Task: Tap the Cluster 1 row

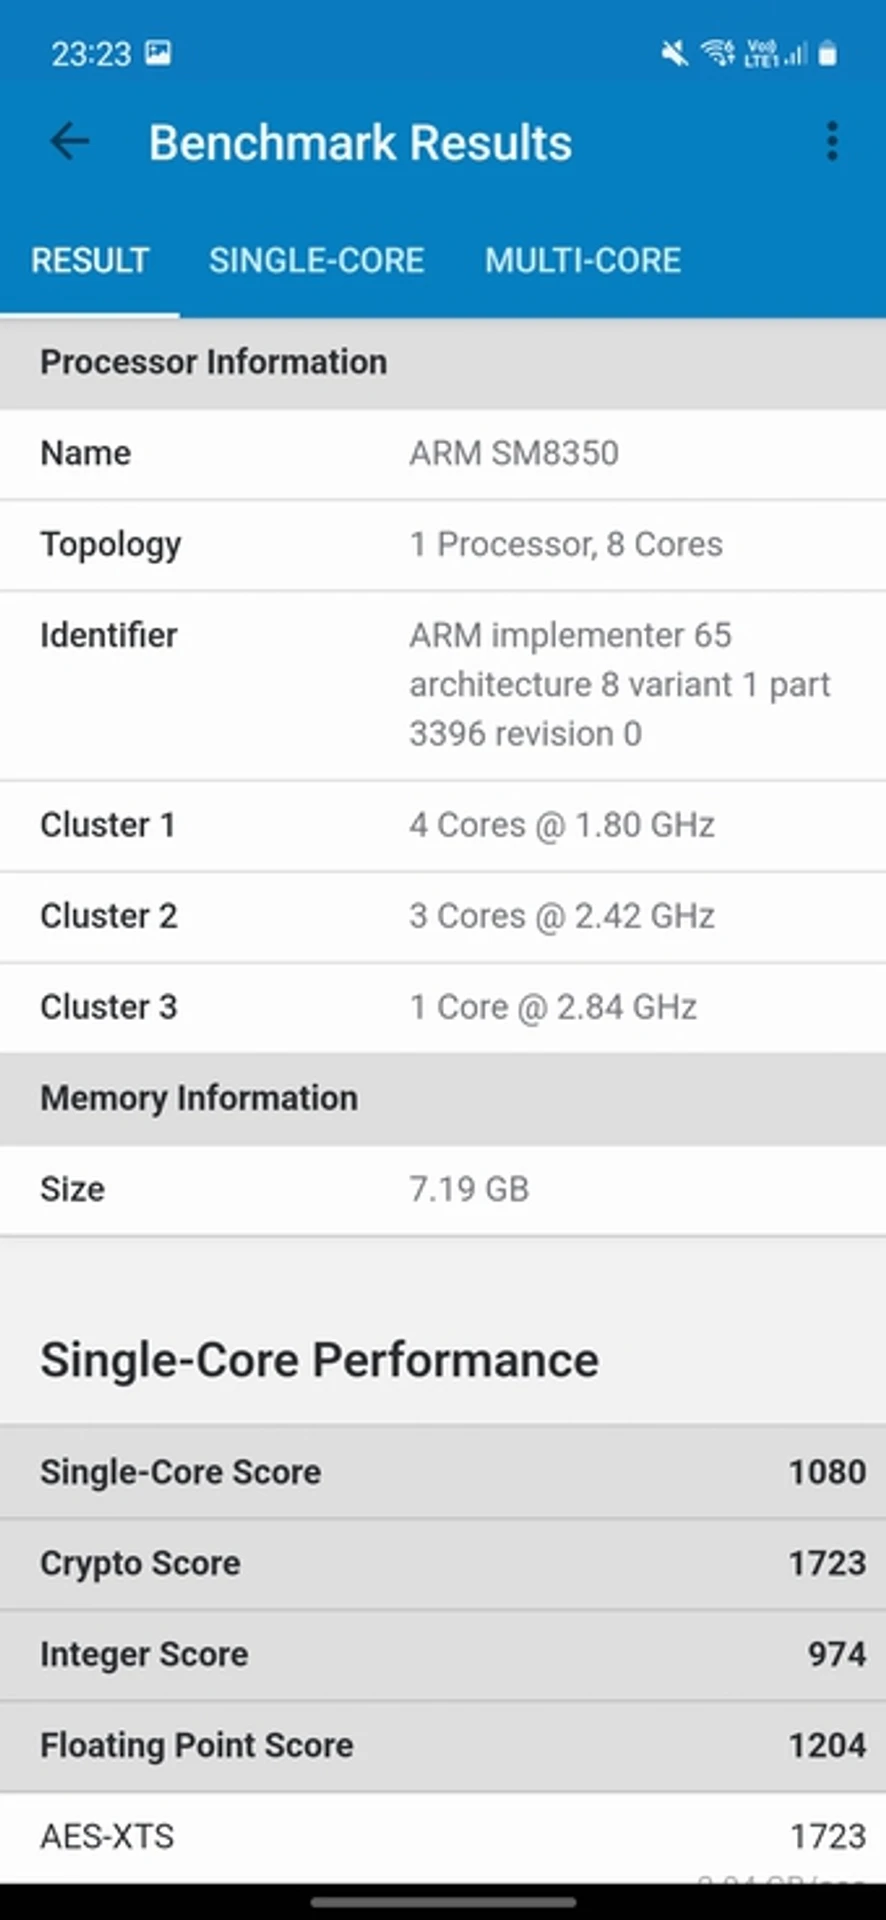Action: point(443,824)
